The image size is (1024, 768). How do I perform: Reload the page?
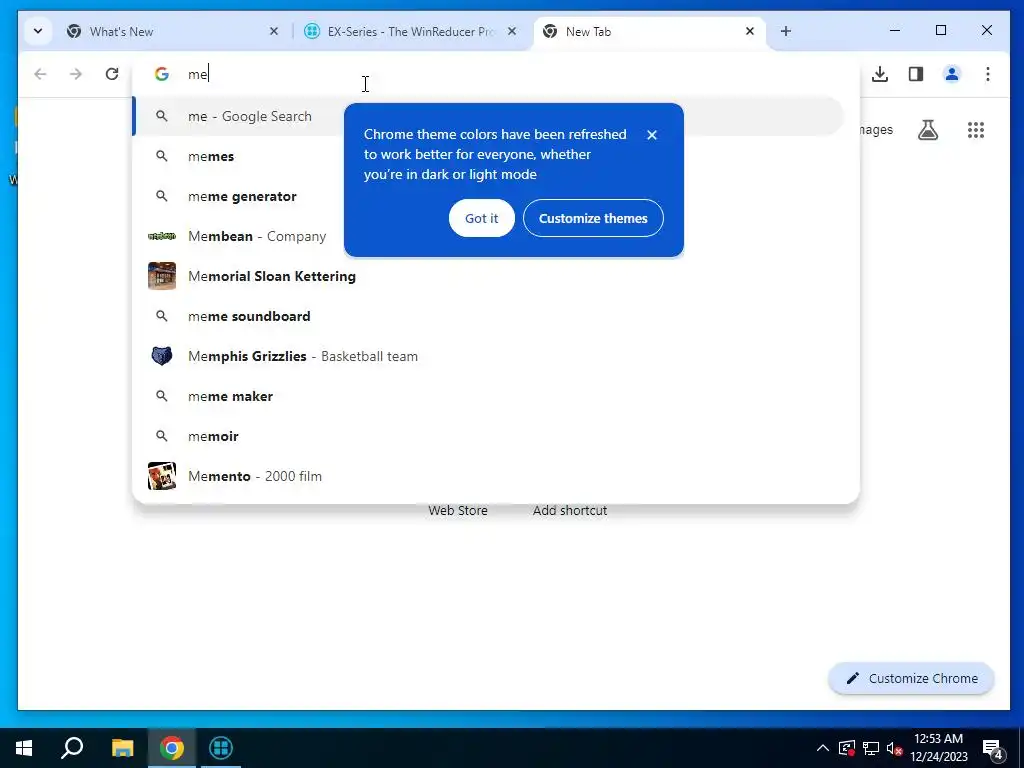tap(112, 74)
